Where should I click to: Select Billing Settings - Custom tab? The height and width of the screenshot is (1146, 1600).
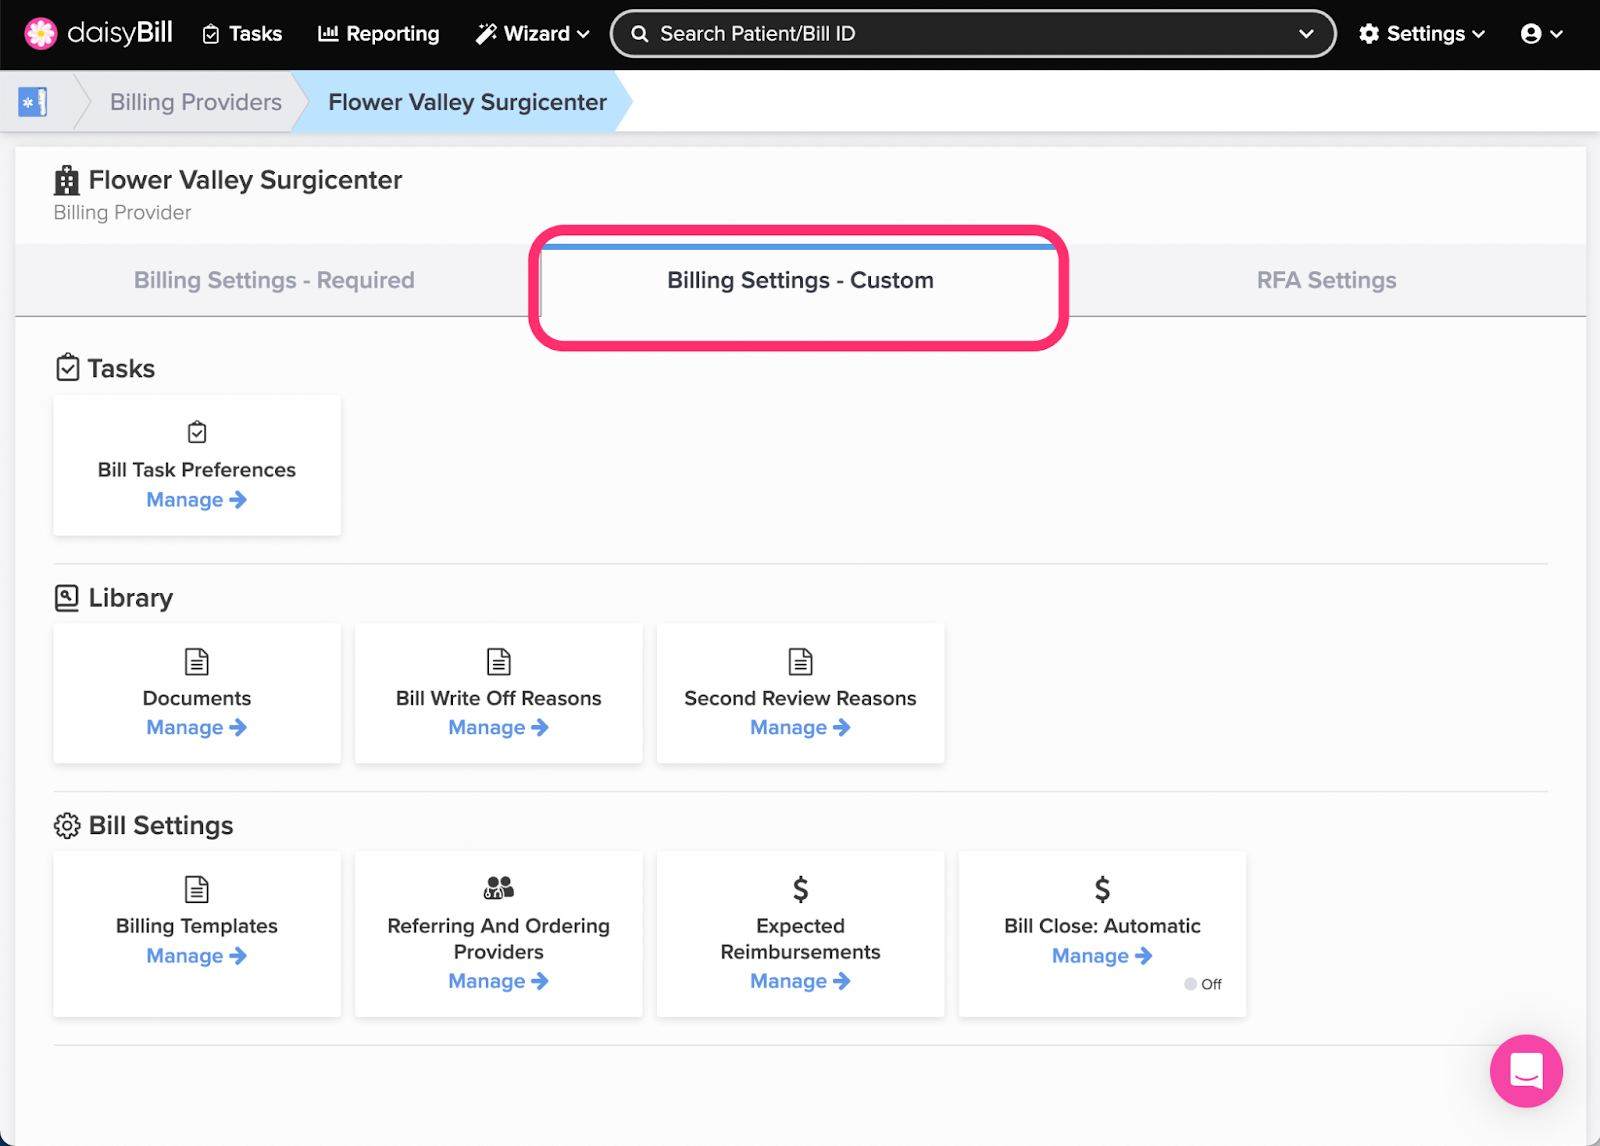(x=800, y=280)
